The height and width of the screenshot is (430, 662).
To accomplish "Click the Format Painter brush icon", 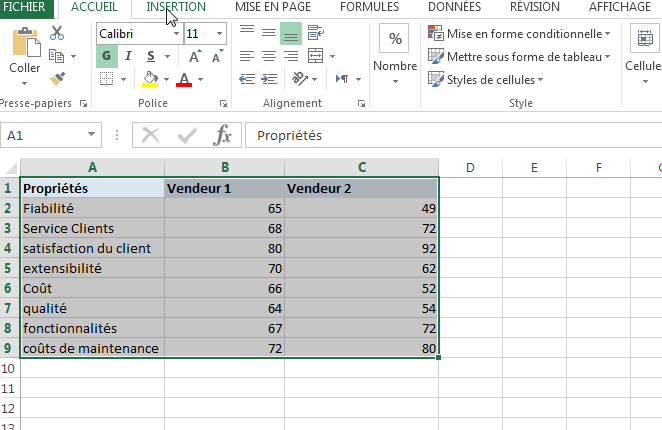I will click(x=56, y=77).
